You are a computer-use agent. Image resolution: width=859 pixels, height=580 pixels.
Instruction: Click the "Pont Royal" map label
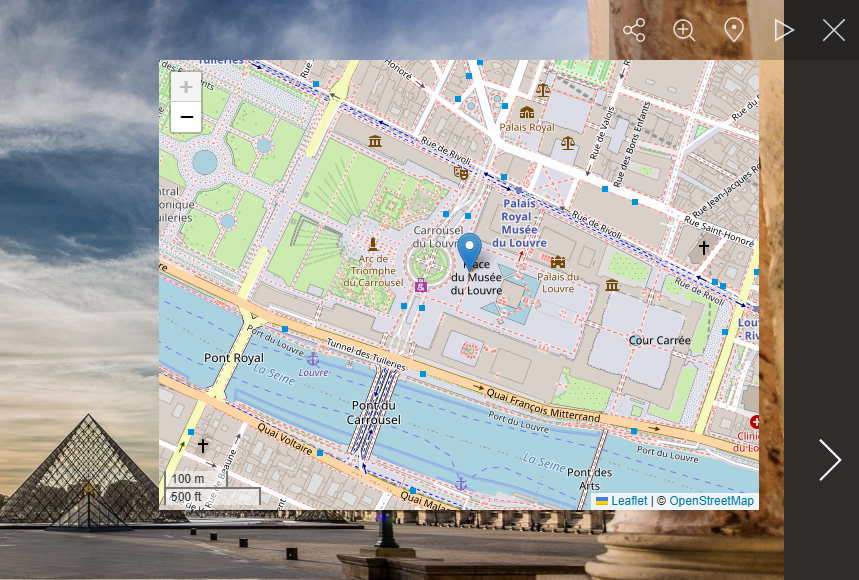click(234, 358)
